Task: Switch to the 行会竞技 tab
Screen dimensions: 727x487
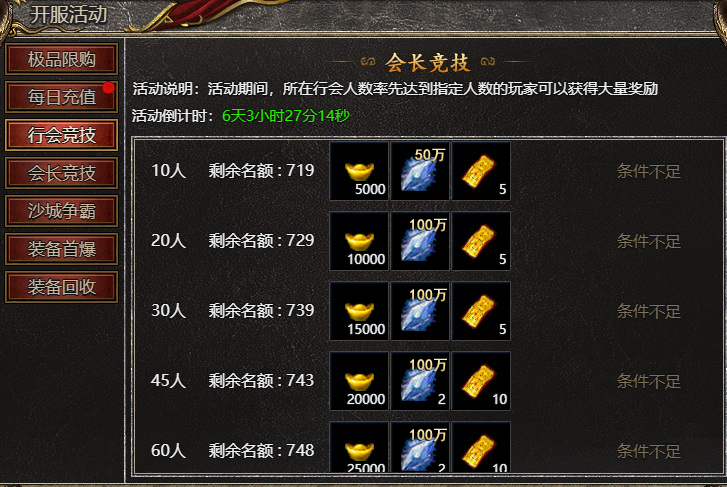Action: click(x=62, y=135)
